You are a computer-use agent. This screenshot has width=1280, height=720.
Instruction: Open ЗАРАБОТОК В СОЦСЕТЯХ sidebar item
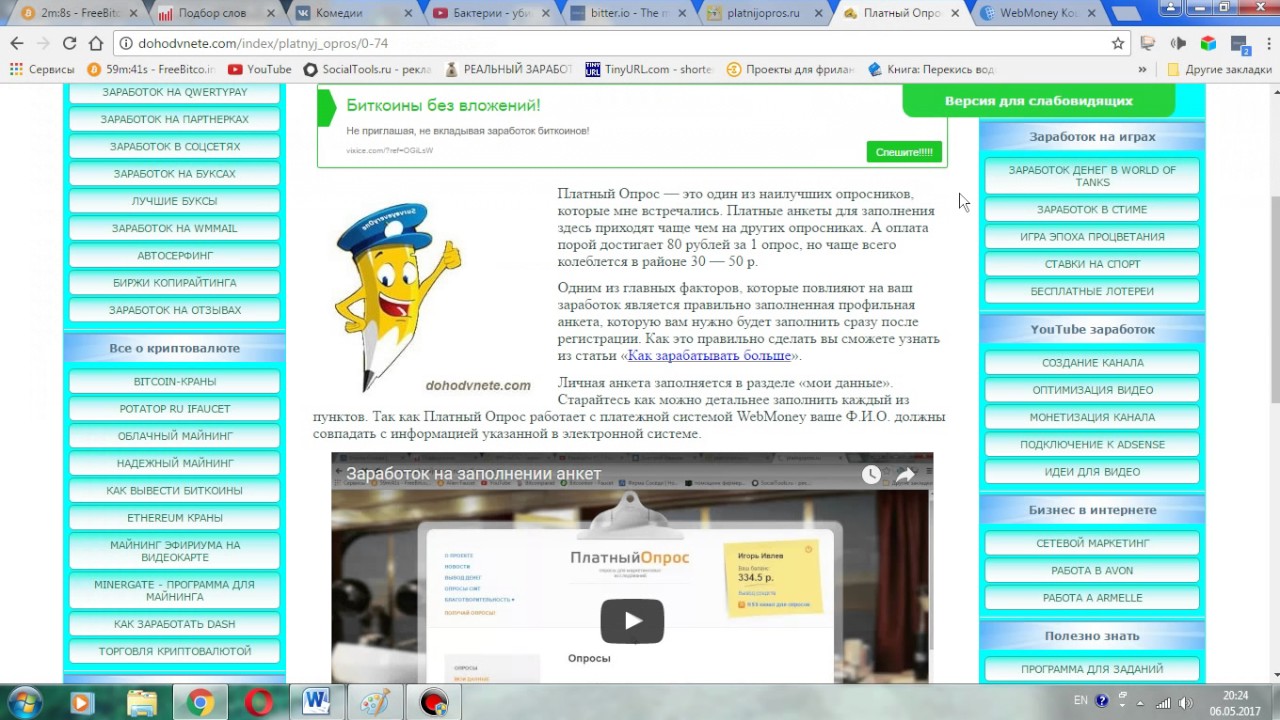(x=175, y=146)
